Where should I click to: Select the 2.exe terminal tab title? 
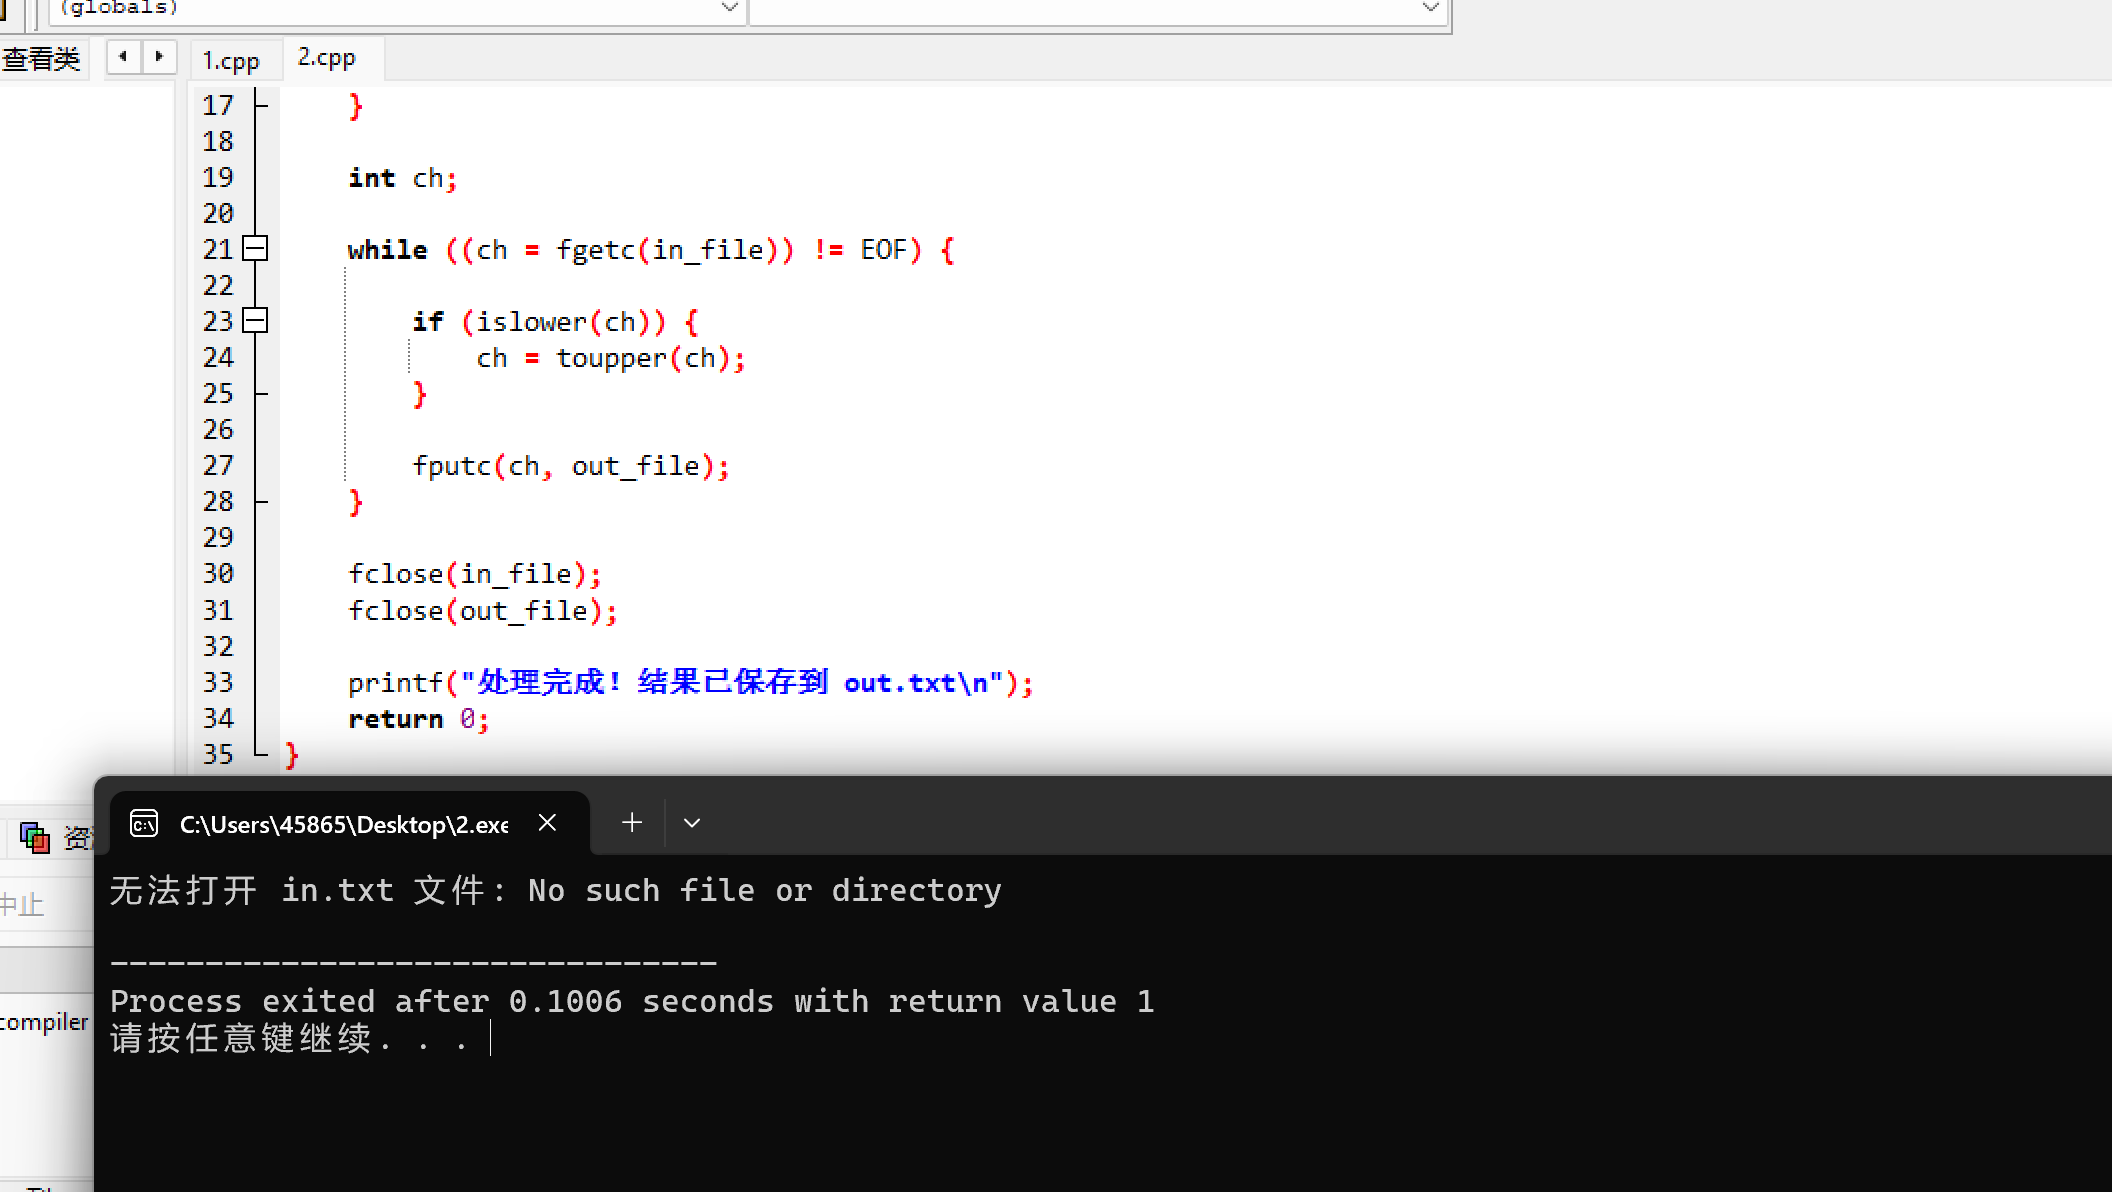[x=343, y=825]
